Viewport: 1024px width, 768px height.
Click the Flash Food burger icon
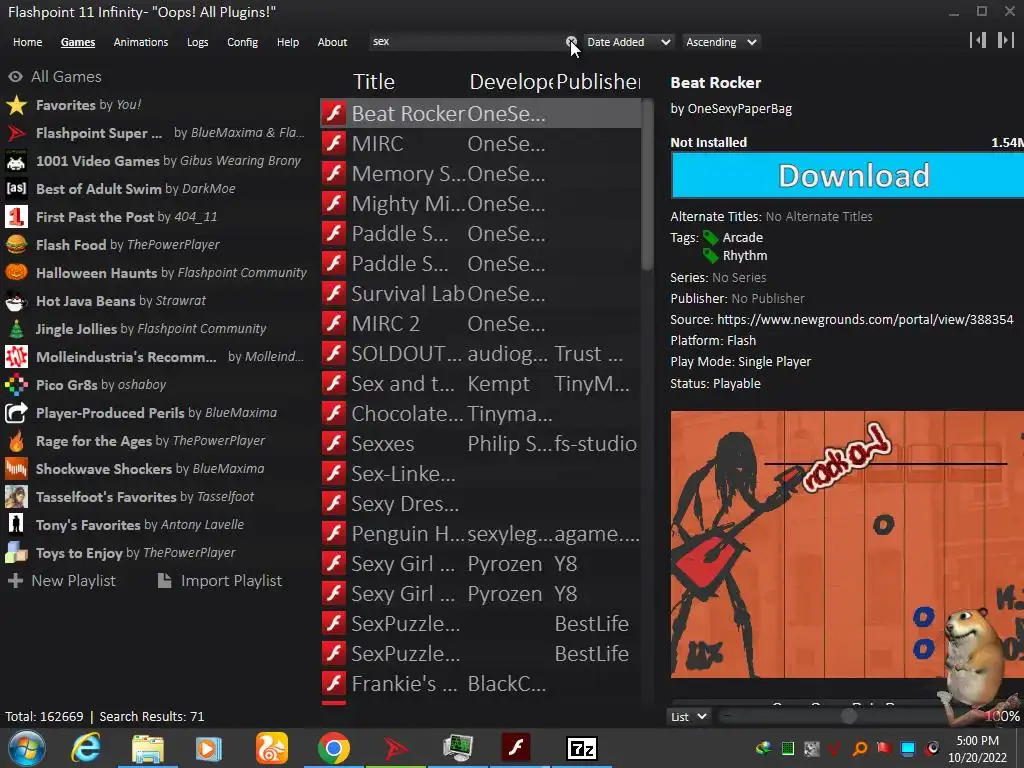point(16,245)
